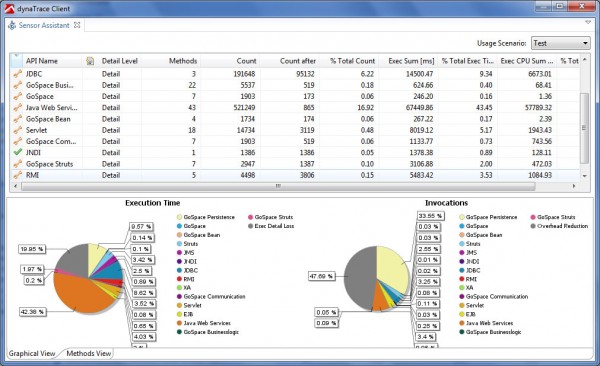Select the Graphical View tab

pyautogui.click(x=32, y=353)
